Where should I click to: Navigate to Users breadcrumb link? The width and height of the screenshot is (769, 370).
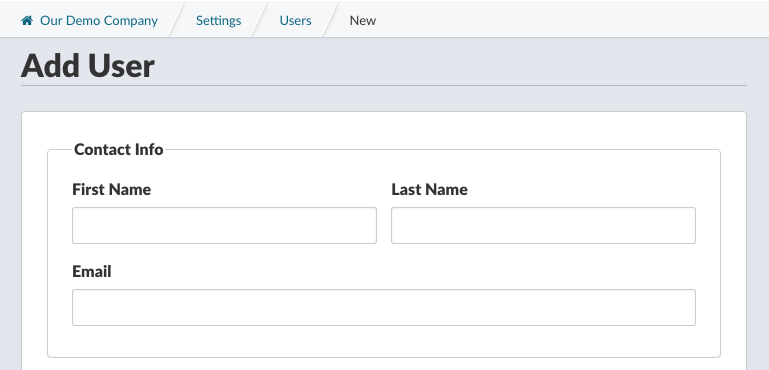(x=295, y=21)
